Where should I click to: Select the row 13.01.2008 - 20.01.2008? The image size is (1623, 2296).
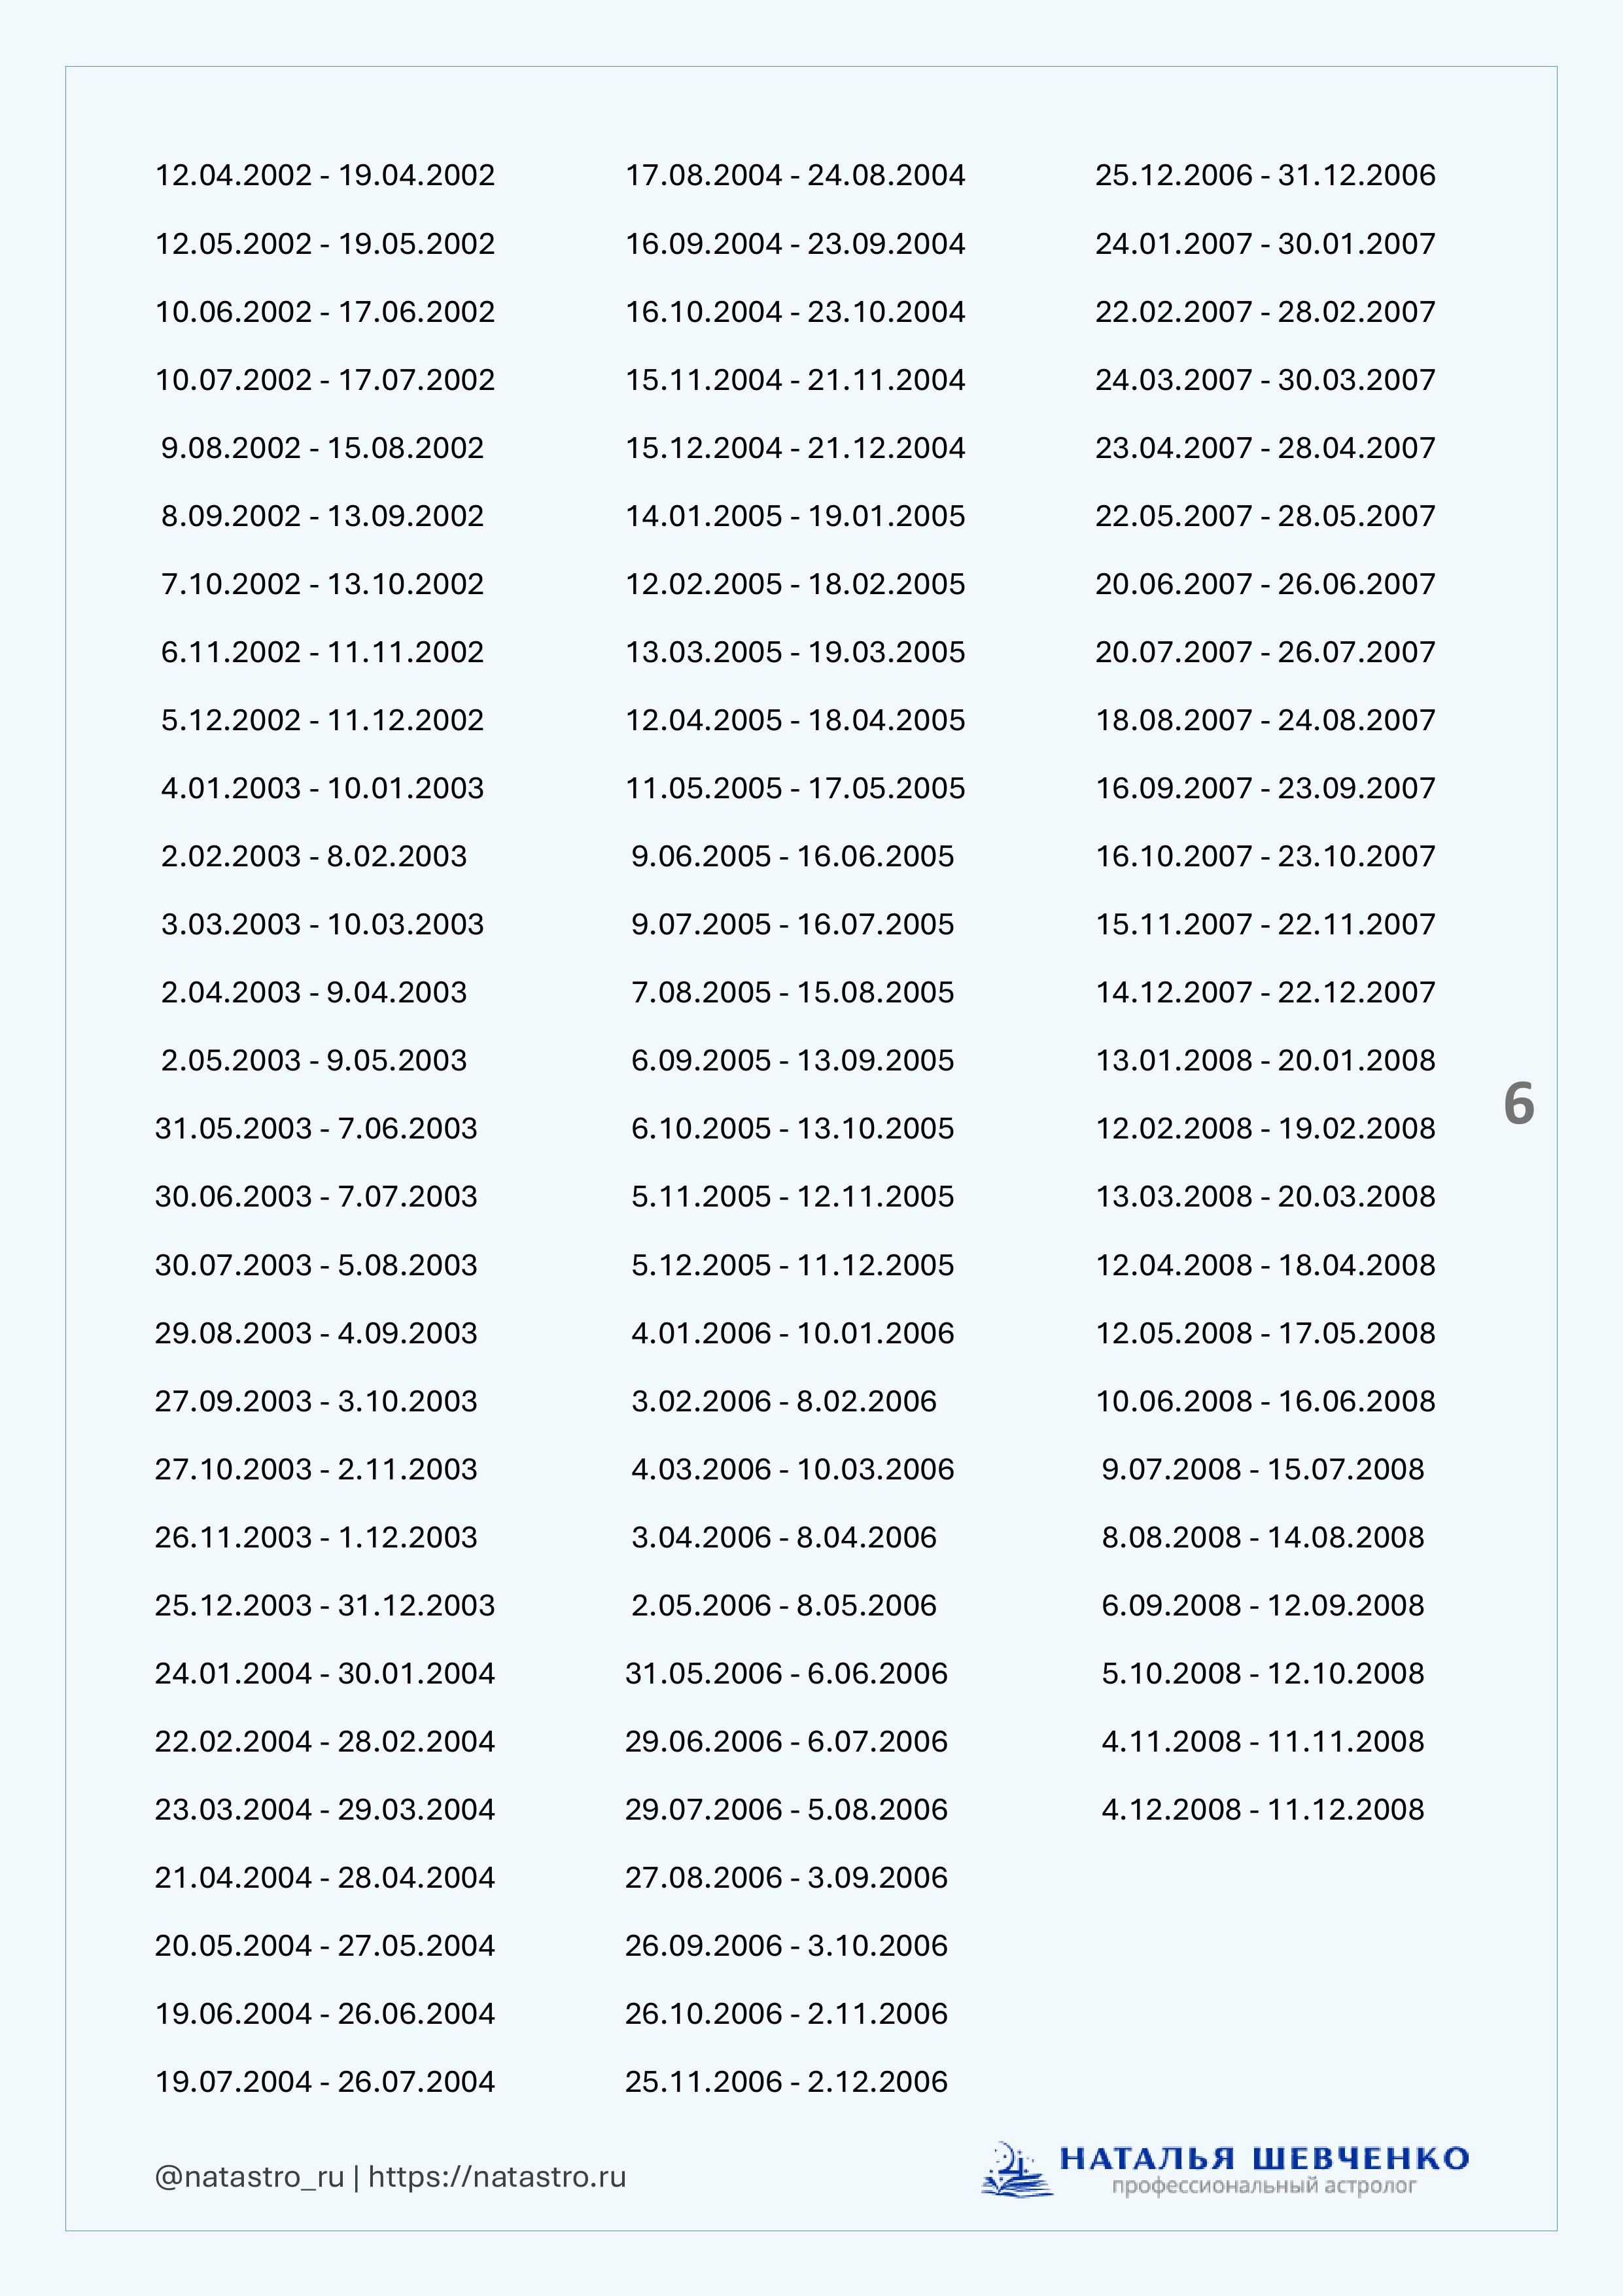coord(1265,1060)
